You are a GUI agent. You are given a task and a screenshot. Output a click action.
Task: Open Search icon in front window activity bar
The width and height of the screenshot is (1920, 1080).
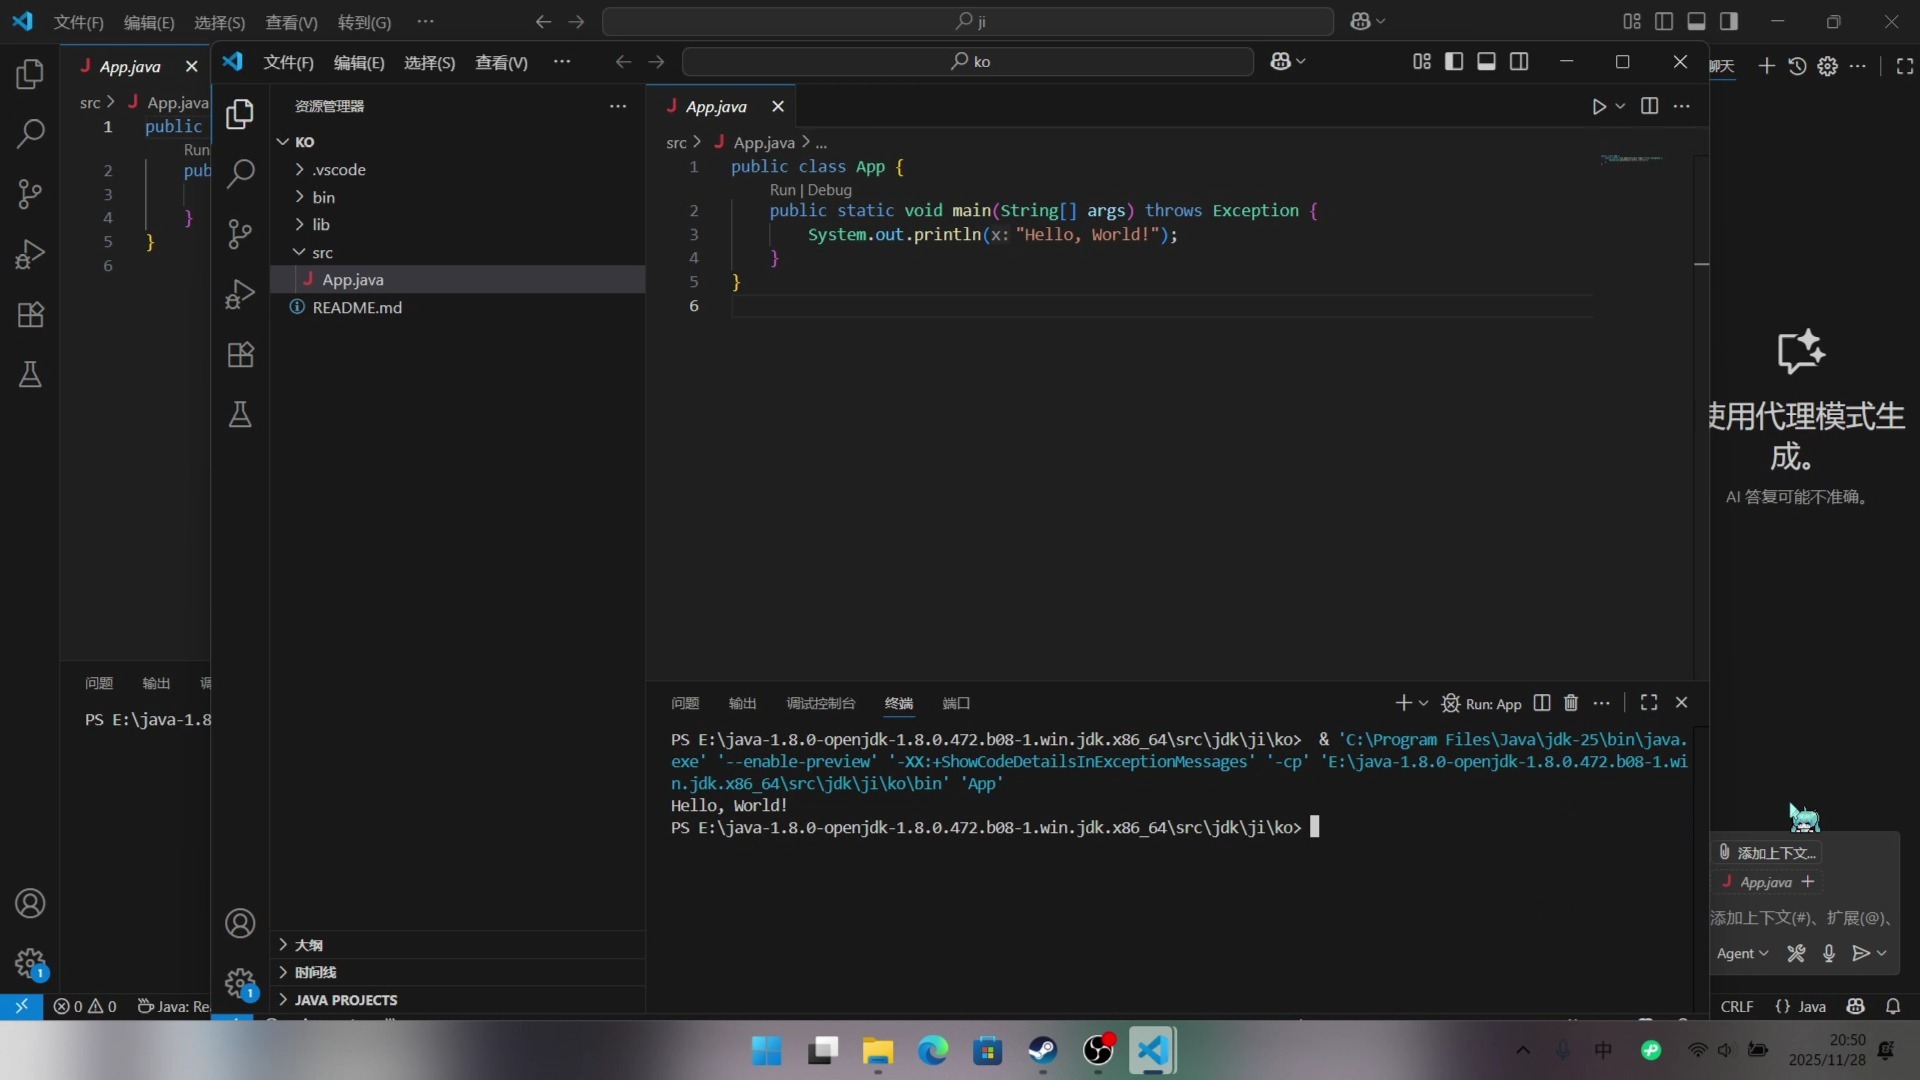point(240,174)
